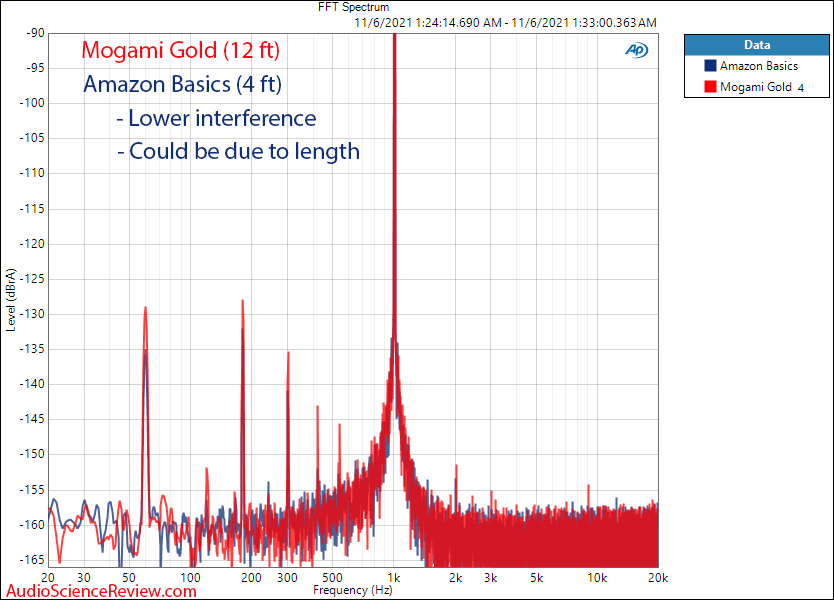Click the Could be due to length note
This screenshot has height=600, width=834.
point(238,152)
